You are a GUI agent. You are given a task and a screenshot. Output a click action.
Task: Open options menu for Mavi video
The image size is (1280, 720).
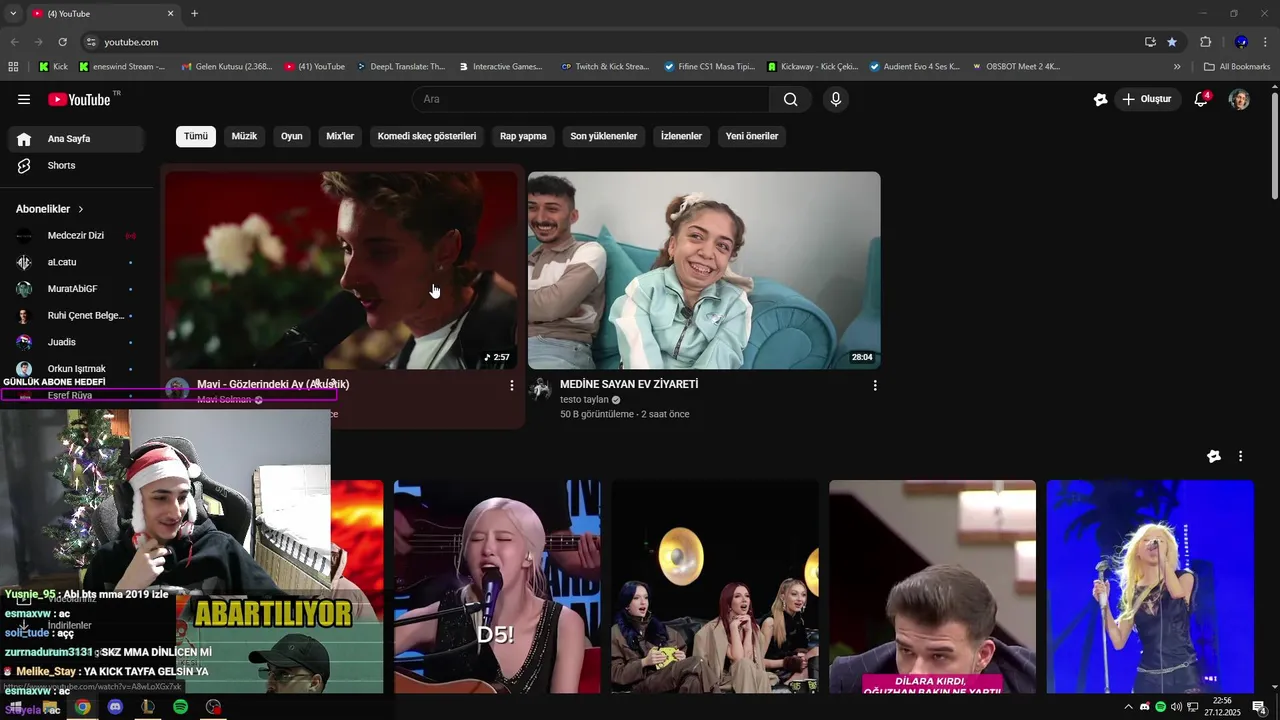point(512,385)
